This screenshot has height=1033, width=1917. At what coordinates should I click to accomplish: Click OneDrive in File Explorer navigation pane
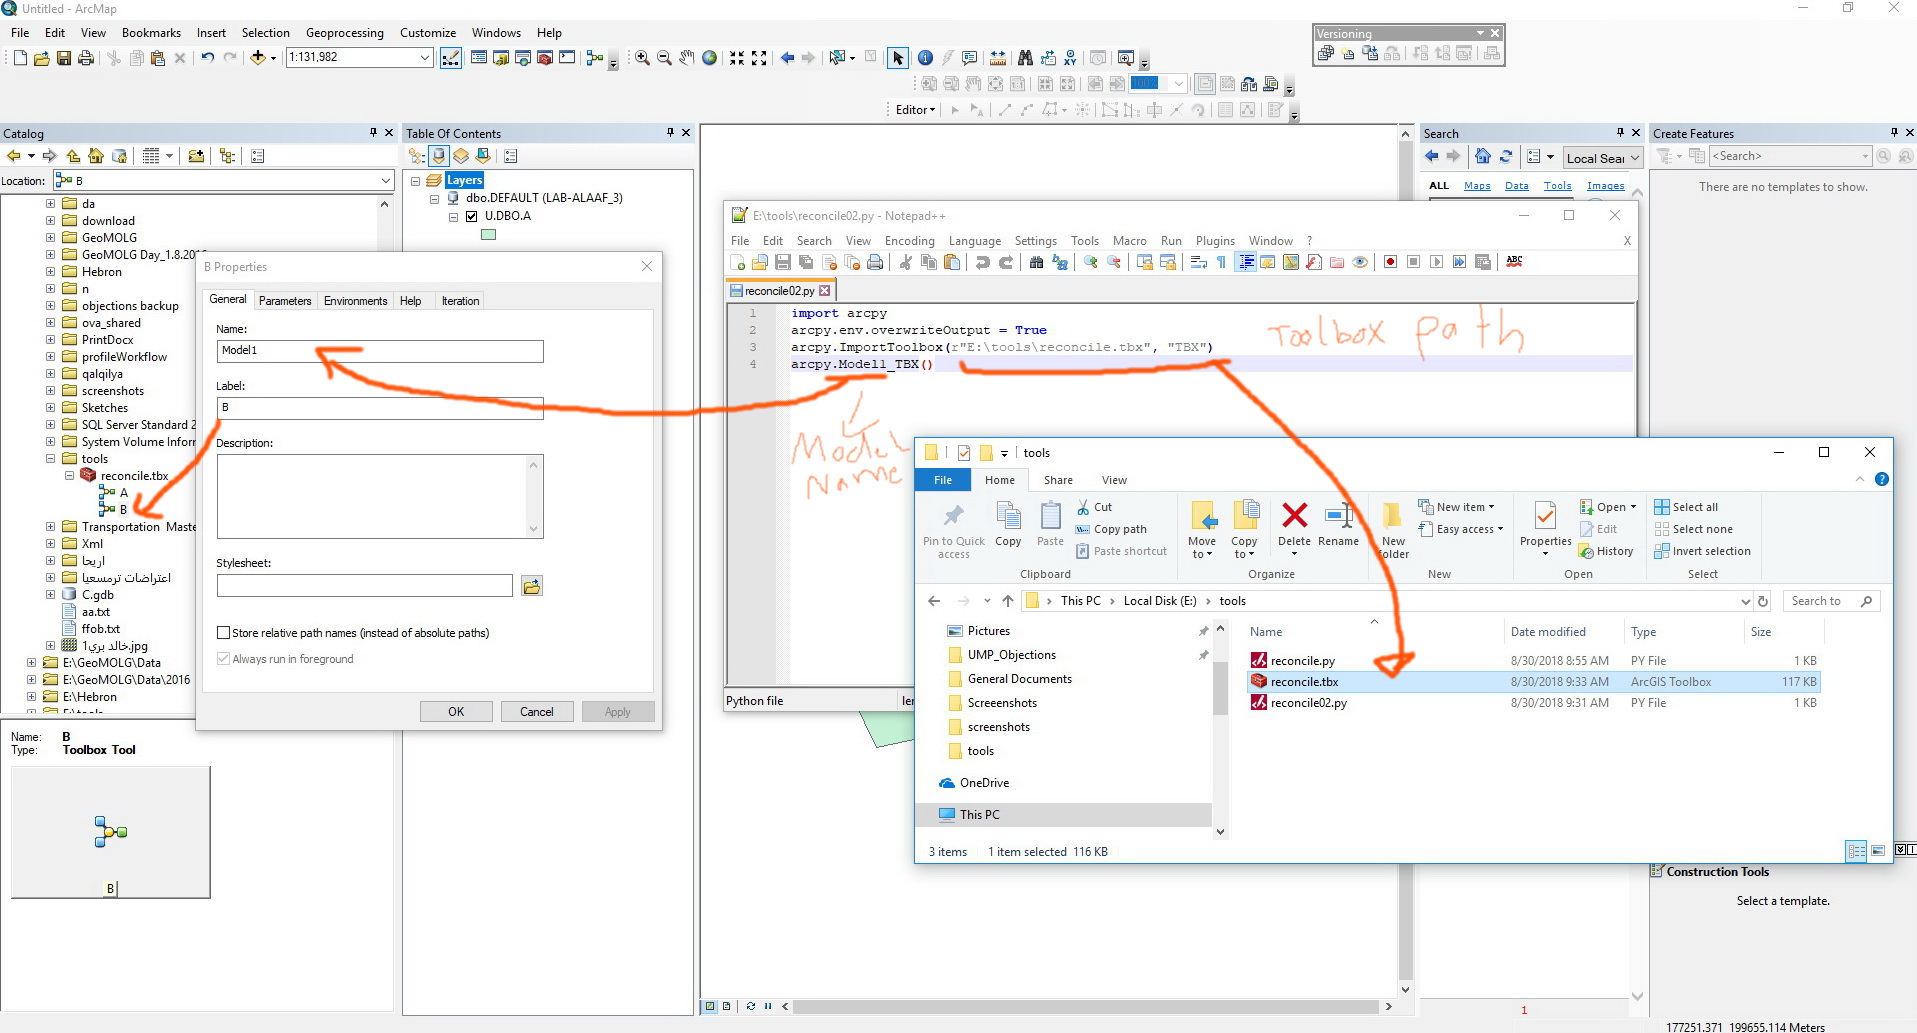pyautogui.click(x=974, y=783)
